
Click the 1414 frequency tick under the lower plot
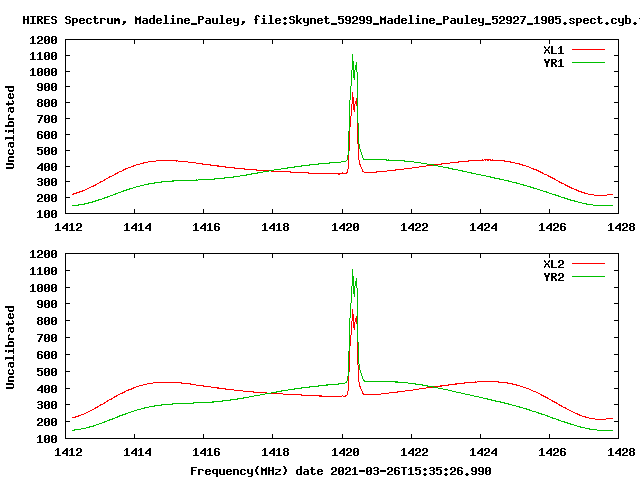pos(137,452)
